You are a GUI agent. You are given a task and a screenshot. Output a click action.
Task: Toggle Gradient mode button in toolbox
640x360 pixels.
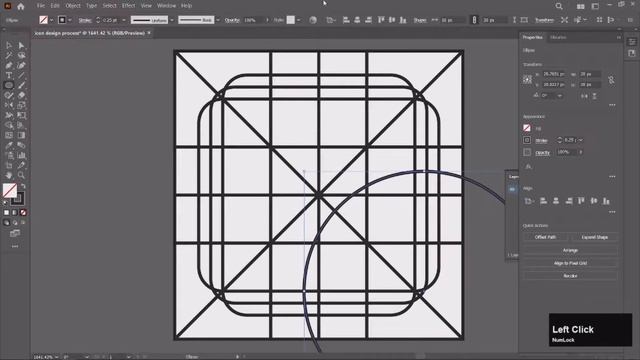click(x=15, y=213)
